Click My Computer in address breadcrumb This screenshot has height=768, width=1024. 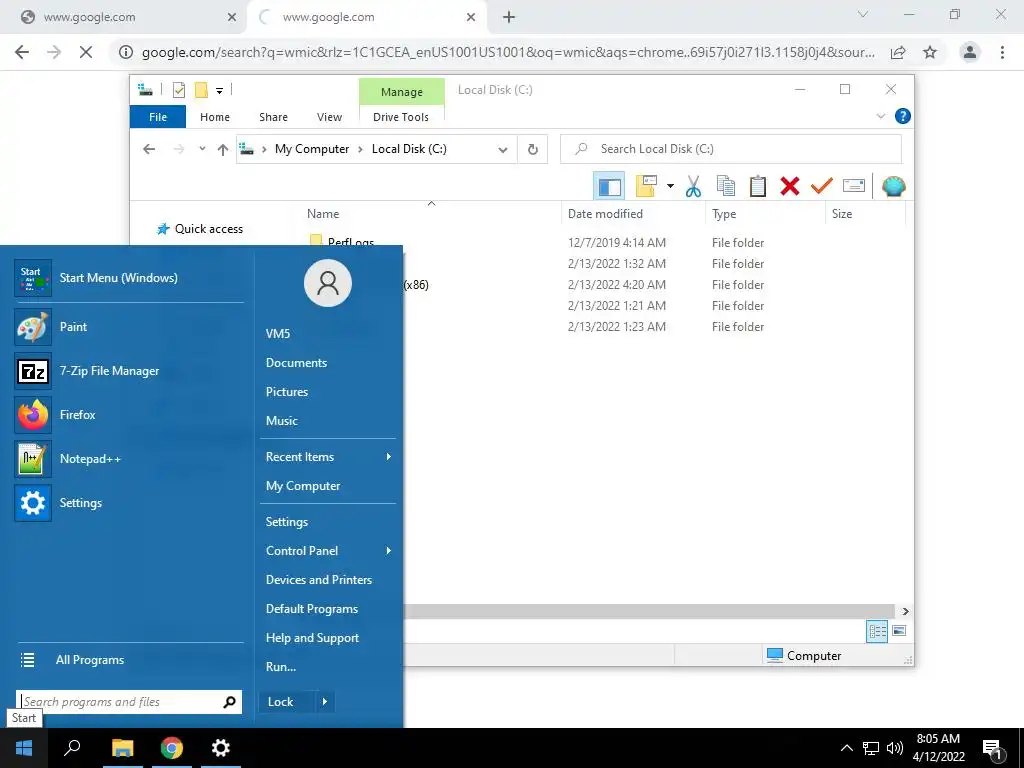pos(312,150)
